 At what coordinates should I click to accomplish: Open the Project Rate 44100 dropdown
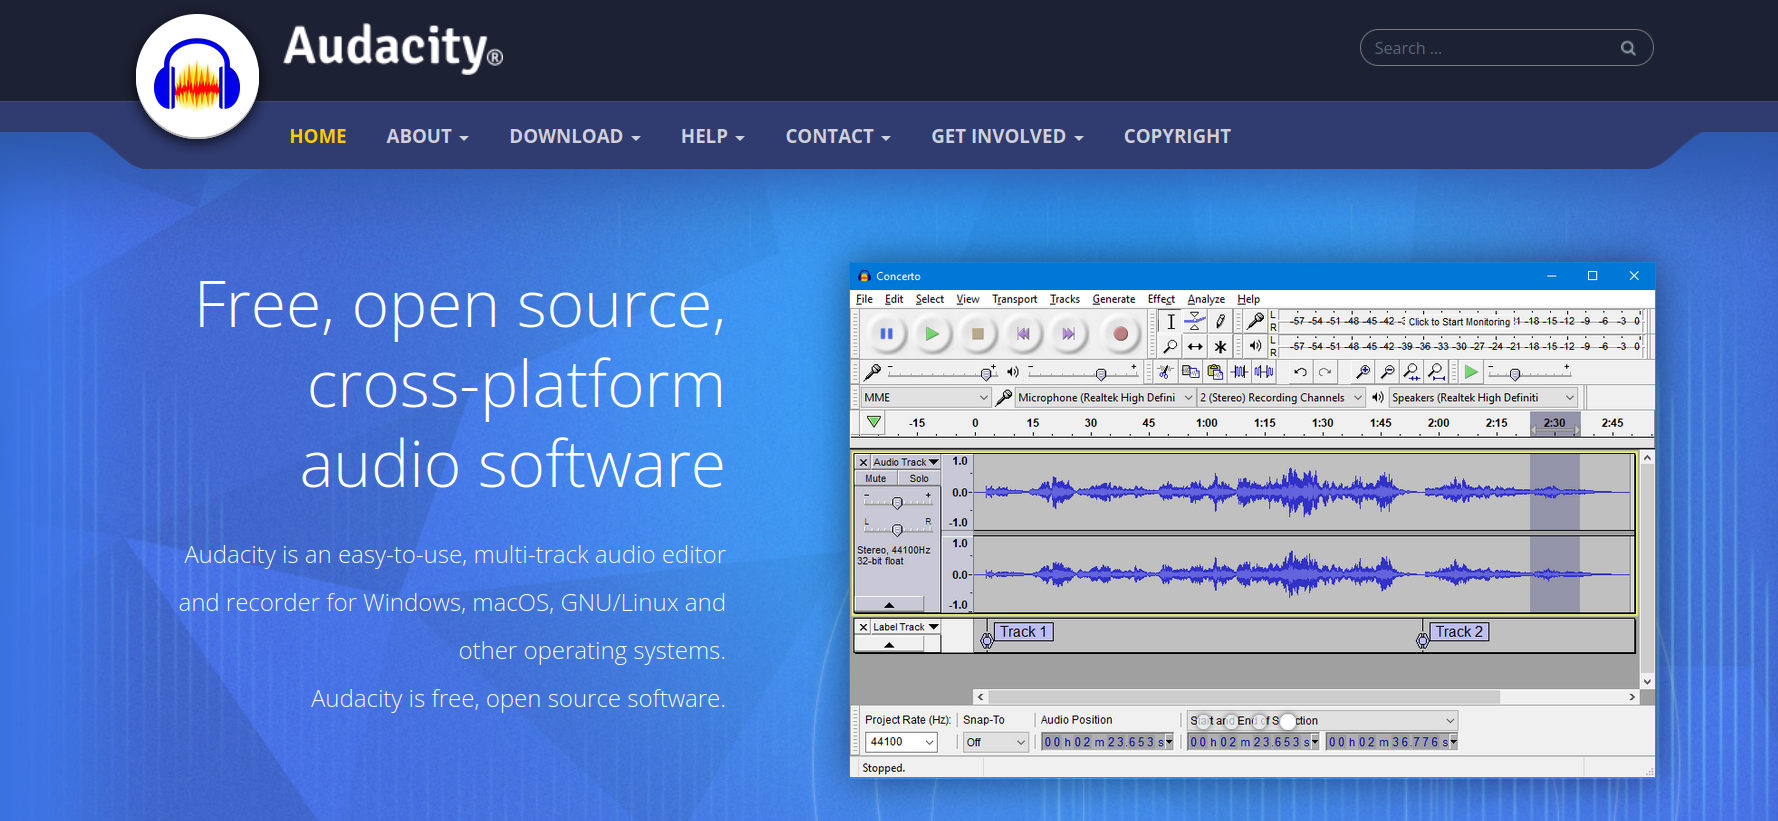tap(901, 742)
